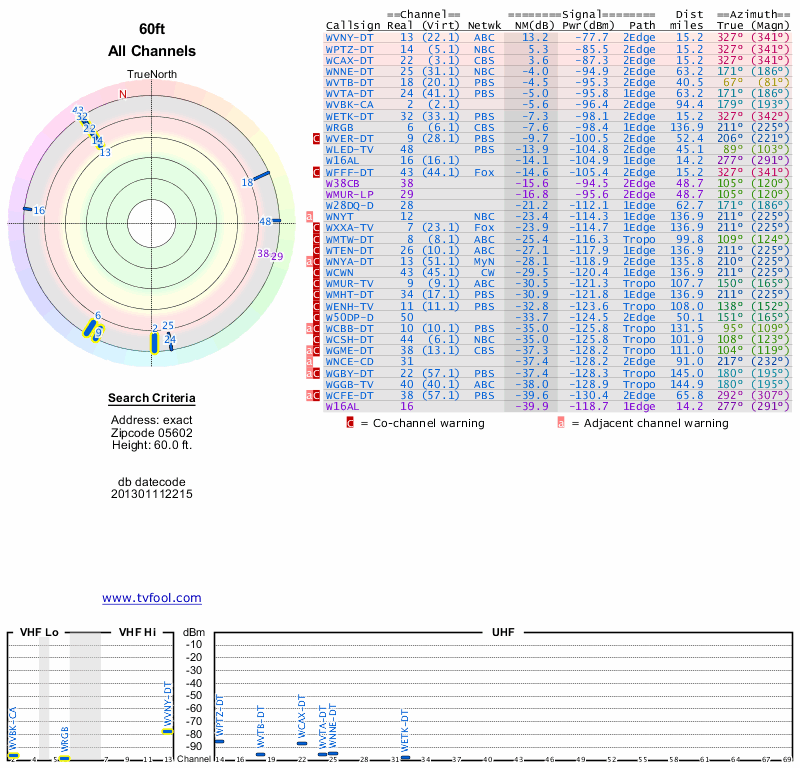Click the Search Criteria heading
Viewport: 800px width, 768px height.
[x=152, y=399]
